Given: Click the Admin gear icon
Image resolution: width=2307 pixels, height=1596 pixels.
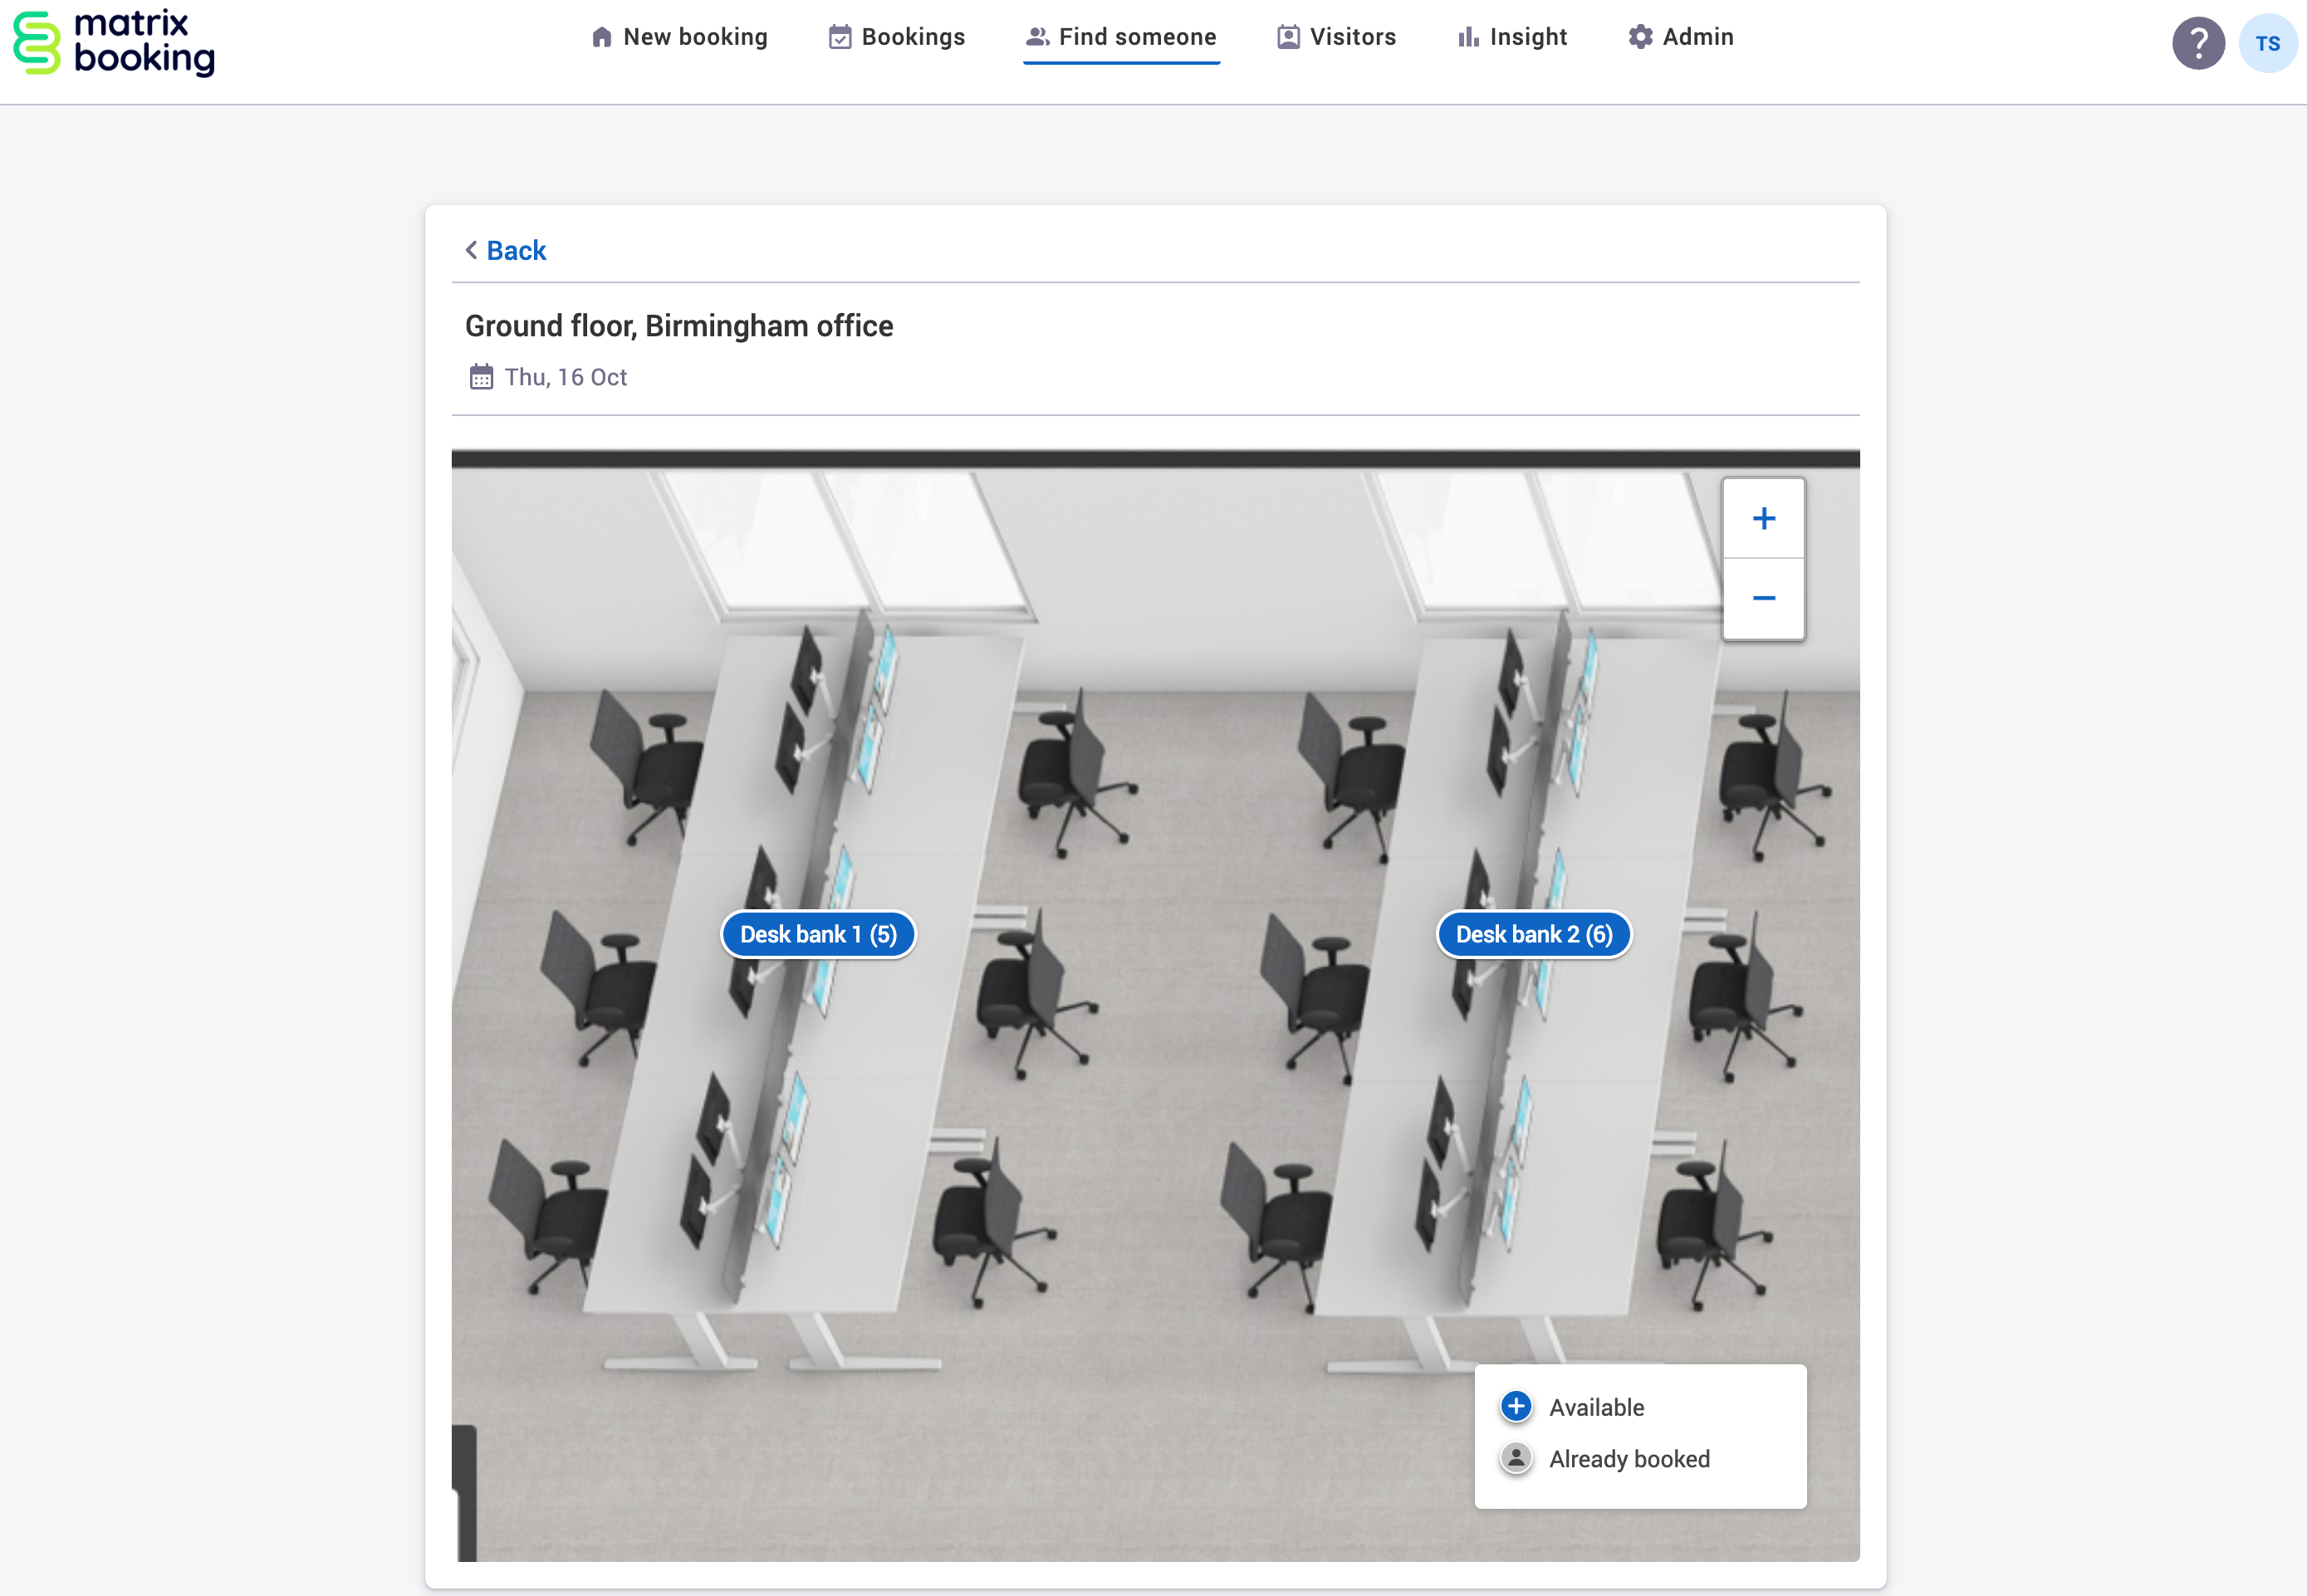Looking at the screenshot, I should [x=1640, y=37].
